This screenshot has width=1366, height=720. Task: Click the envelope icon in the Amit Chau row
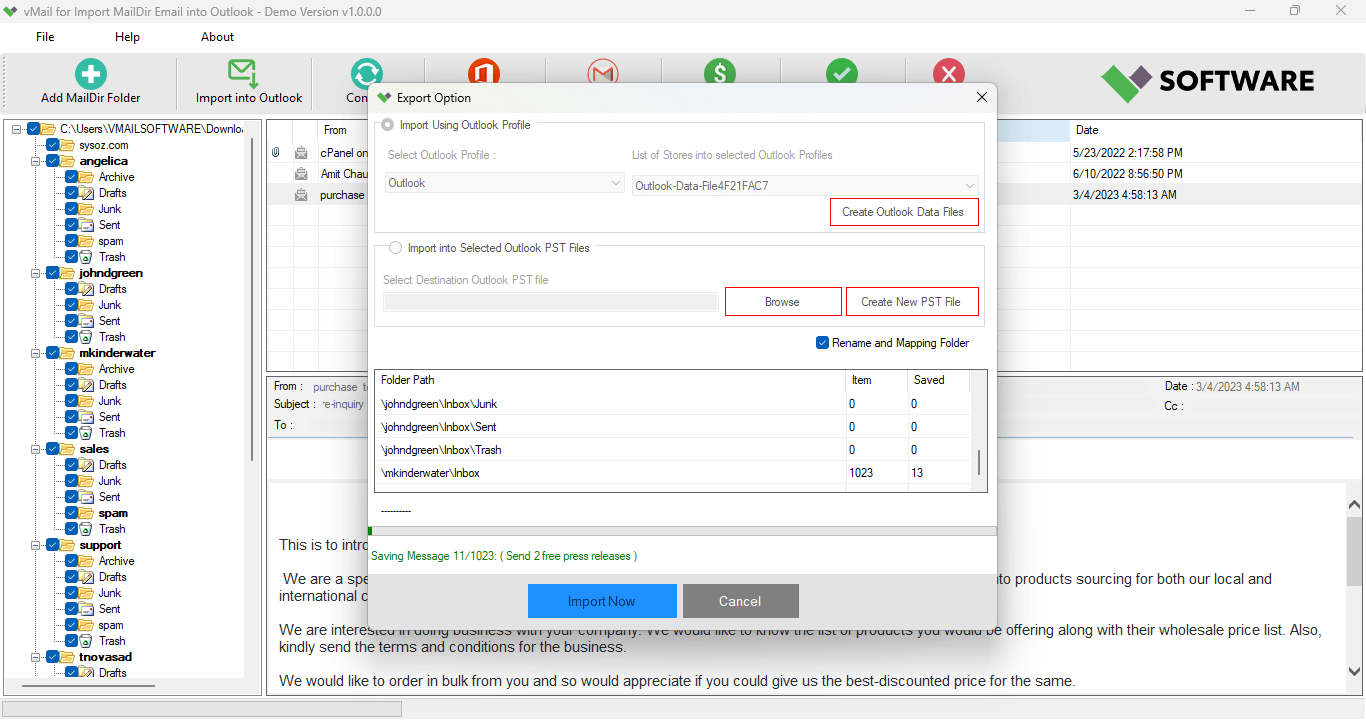point(301,174)
